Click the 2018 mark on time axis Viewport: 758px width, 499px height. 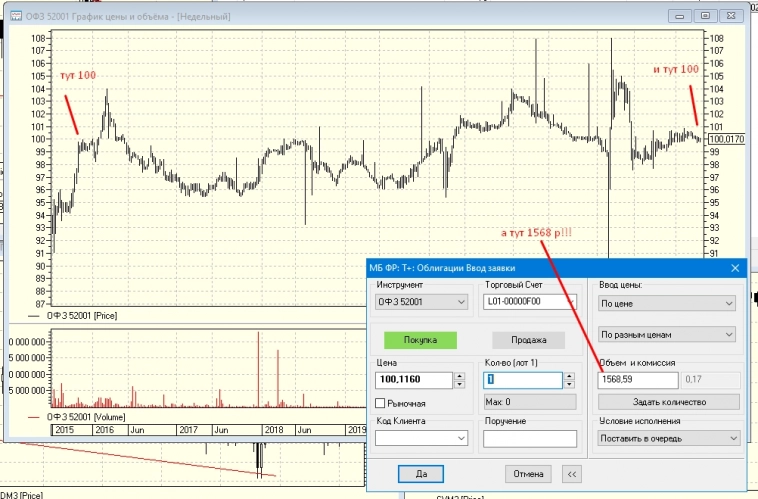click(x=274, y=430)
